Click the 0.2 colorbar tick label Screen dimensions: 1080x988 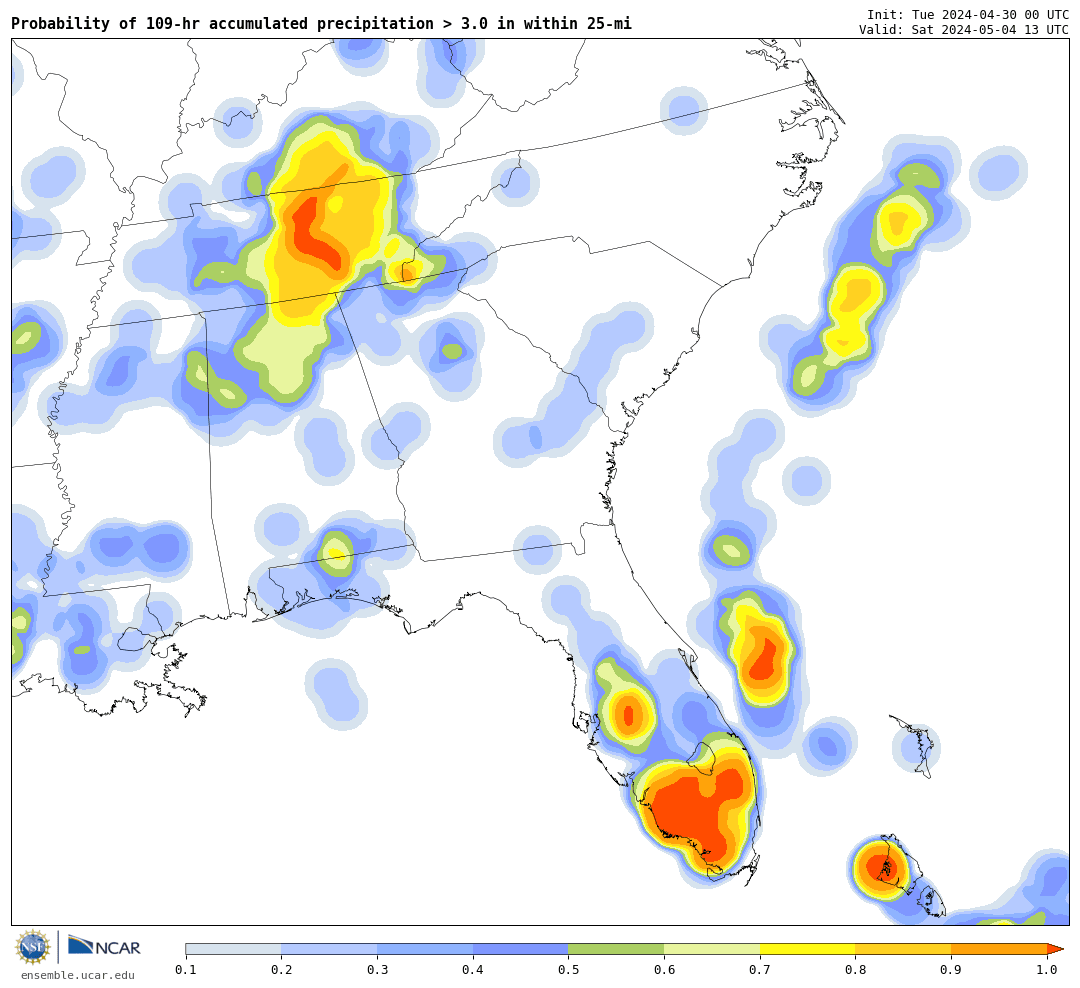coord(282,969)
